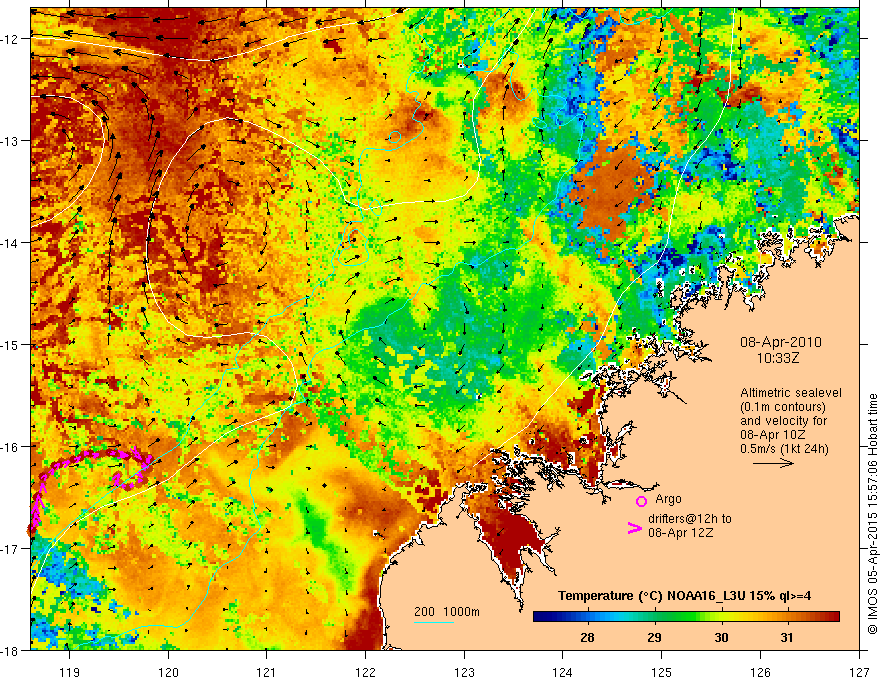Click the Temperature NOAA16_L3U colorbar title
The height and width of the screenshot is (680, 880).
click(684, 596)
